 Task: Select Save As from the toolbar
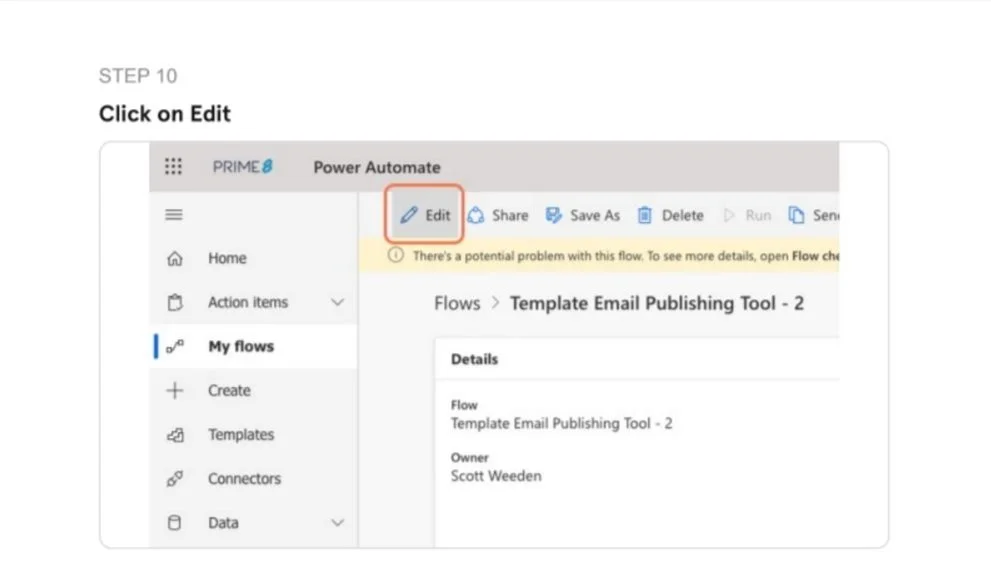(x=582, y=215)
